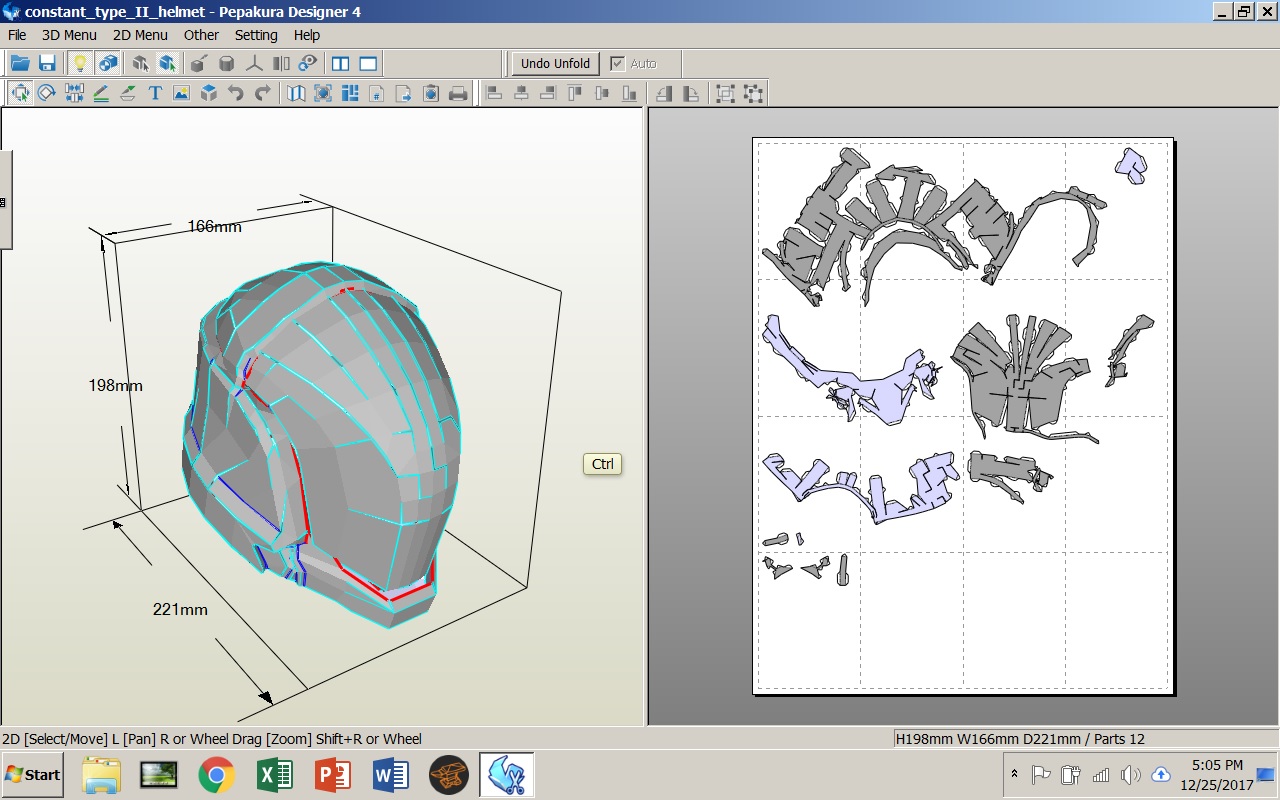Click the folded map pattern icon
The image size is (1280, 800).
pos(296,93)
